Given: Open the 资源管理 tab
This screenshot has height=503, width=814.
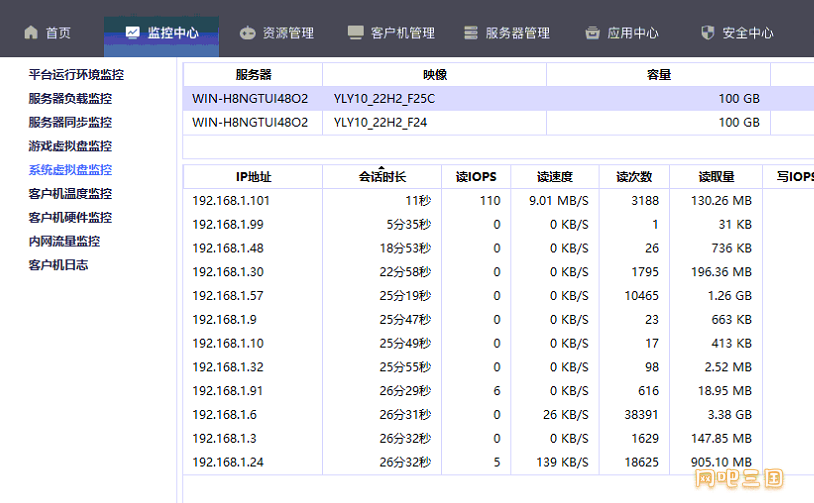Looking at the screenshot, I should pos(277,33).
